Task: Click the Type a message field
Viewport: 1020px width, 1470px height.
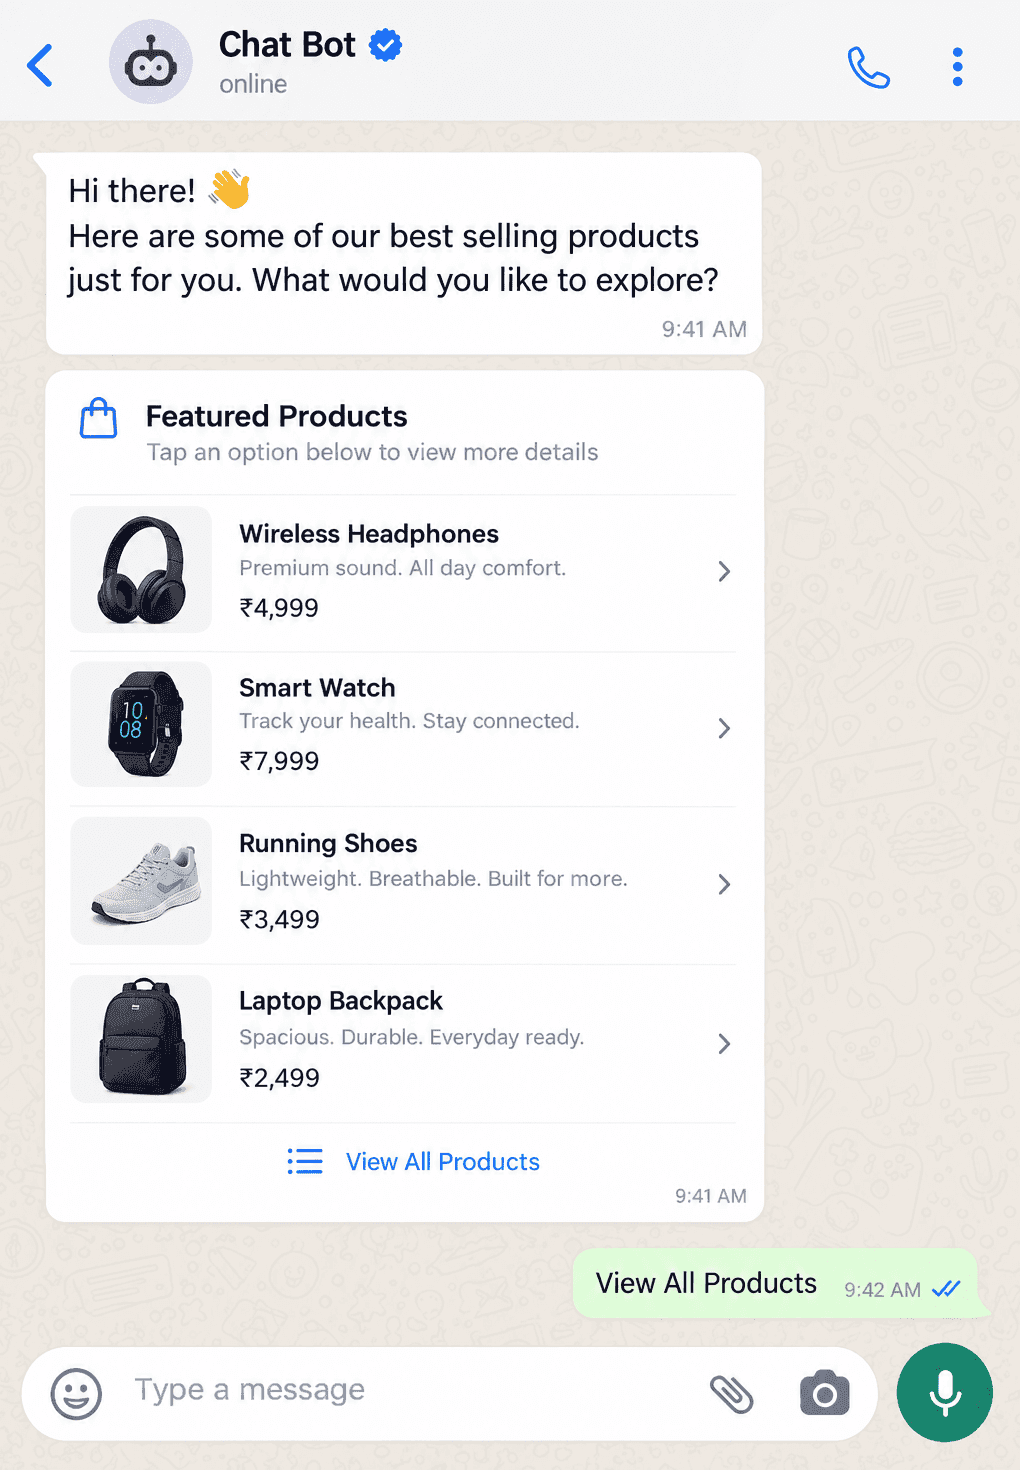Action: coord(410,1390)
